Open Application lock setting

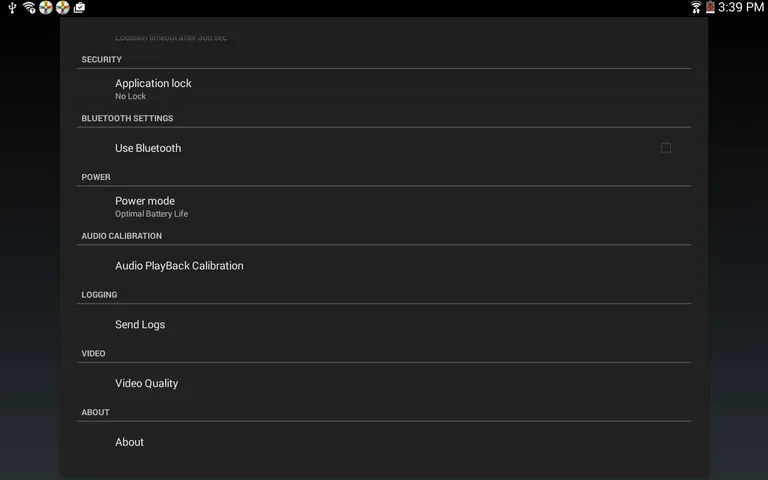153,84
